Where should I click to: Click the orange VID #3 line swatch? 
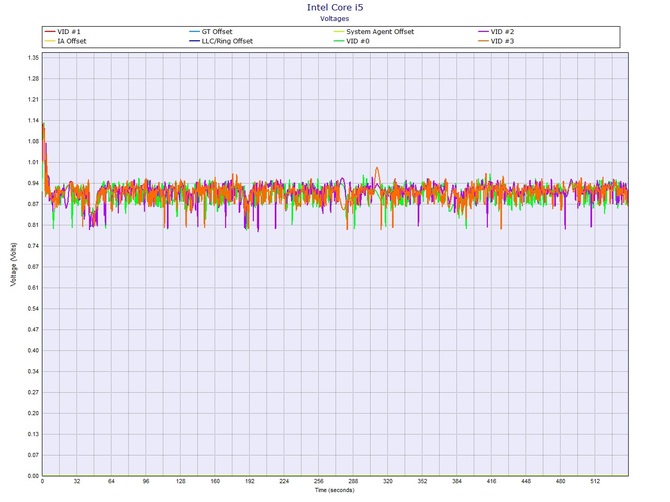[483, 41]
